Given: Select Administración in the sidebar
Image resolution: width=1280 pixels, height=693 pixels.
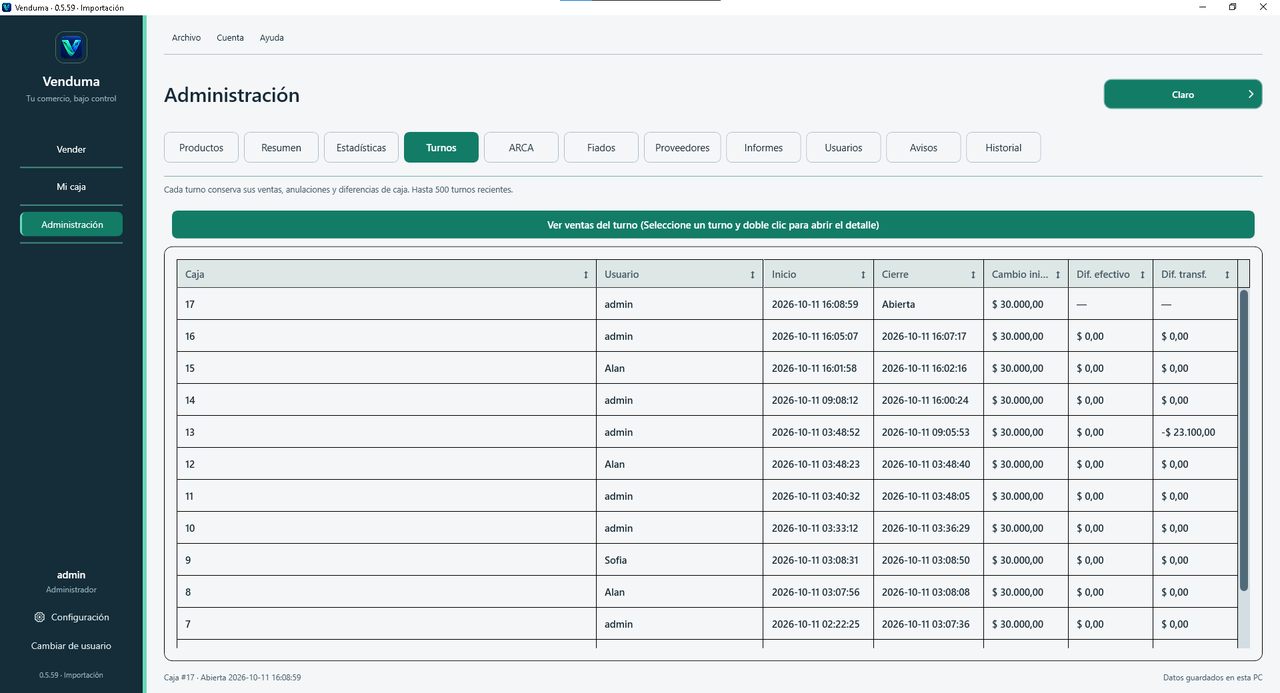Looking at the screenshot, I should pyautogui.click(x=71, y=225).
